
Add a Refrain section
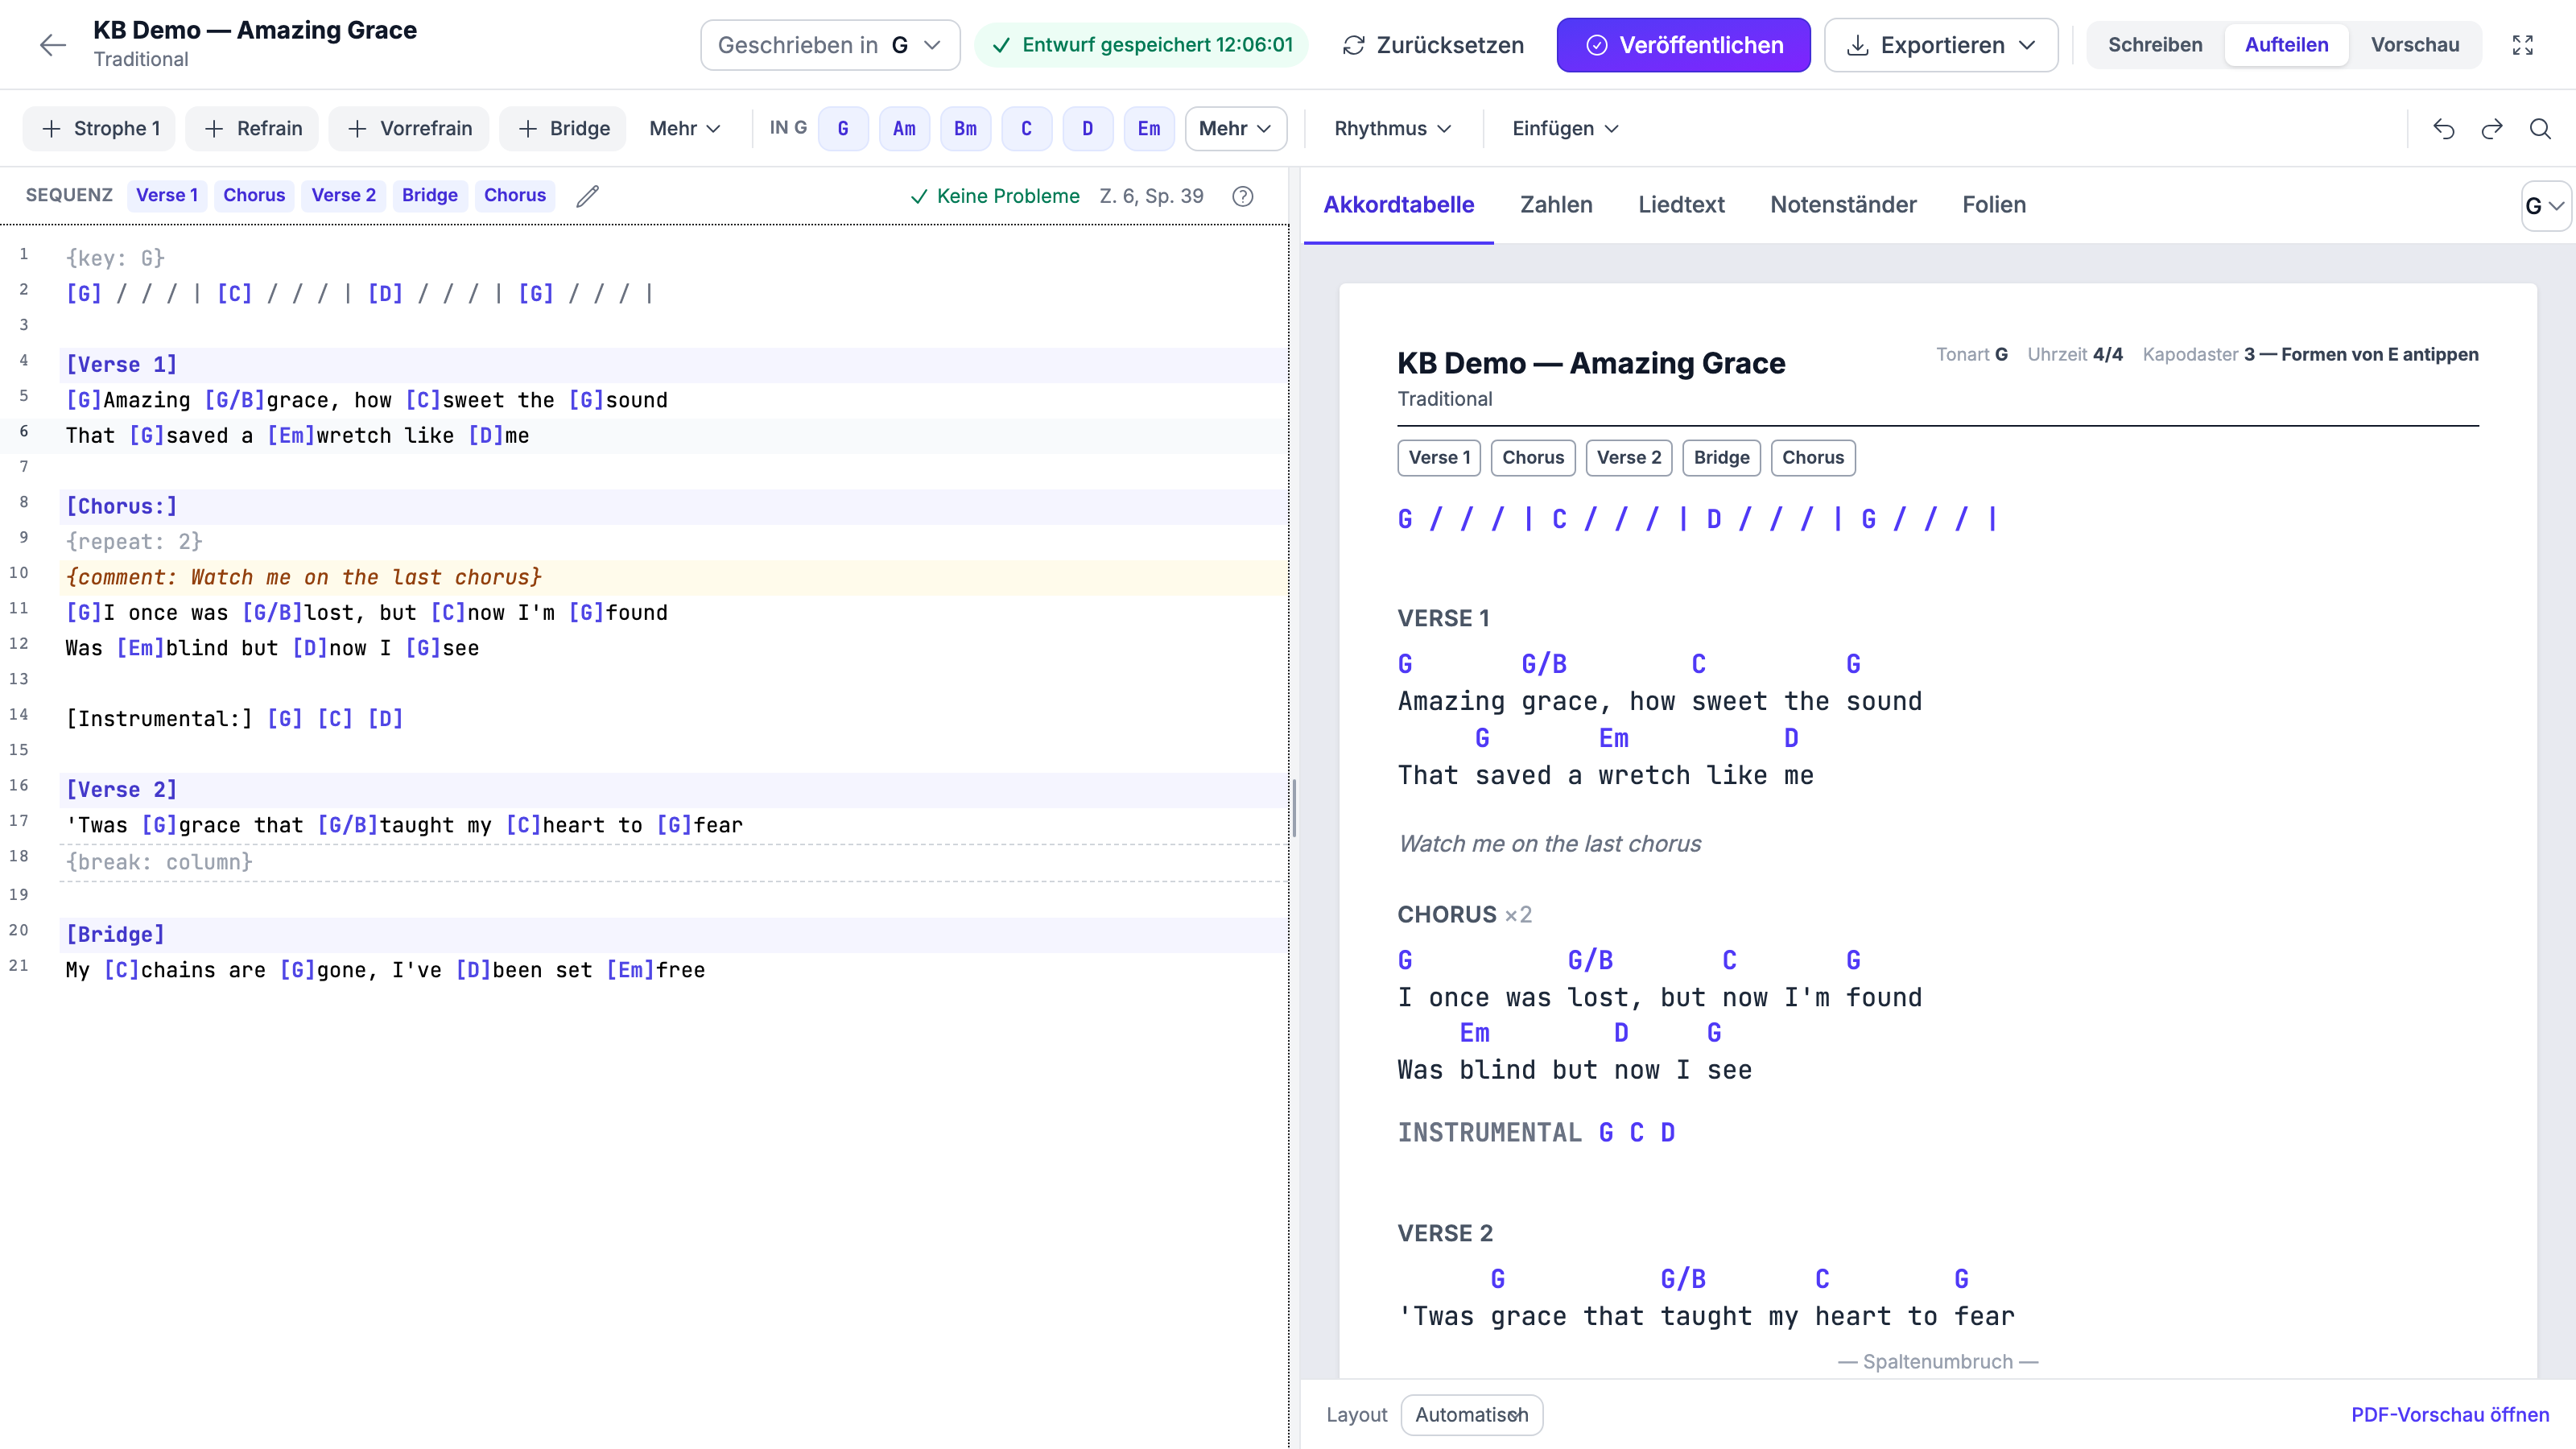click(x=252, y=129)
